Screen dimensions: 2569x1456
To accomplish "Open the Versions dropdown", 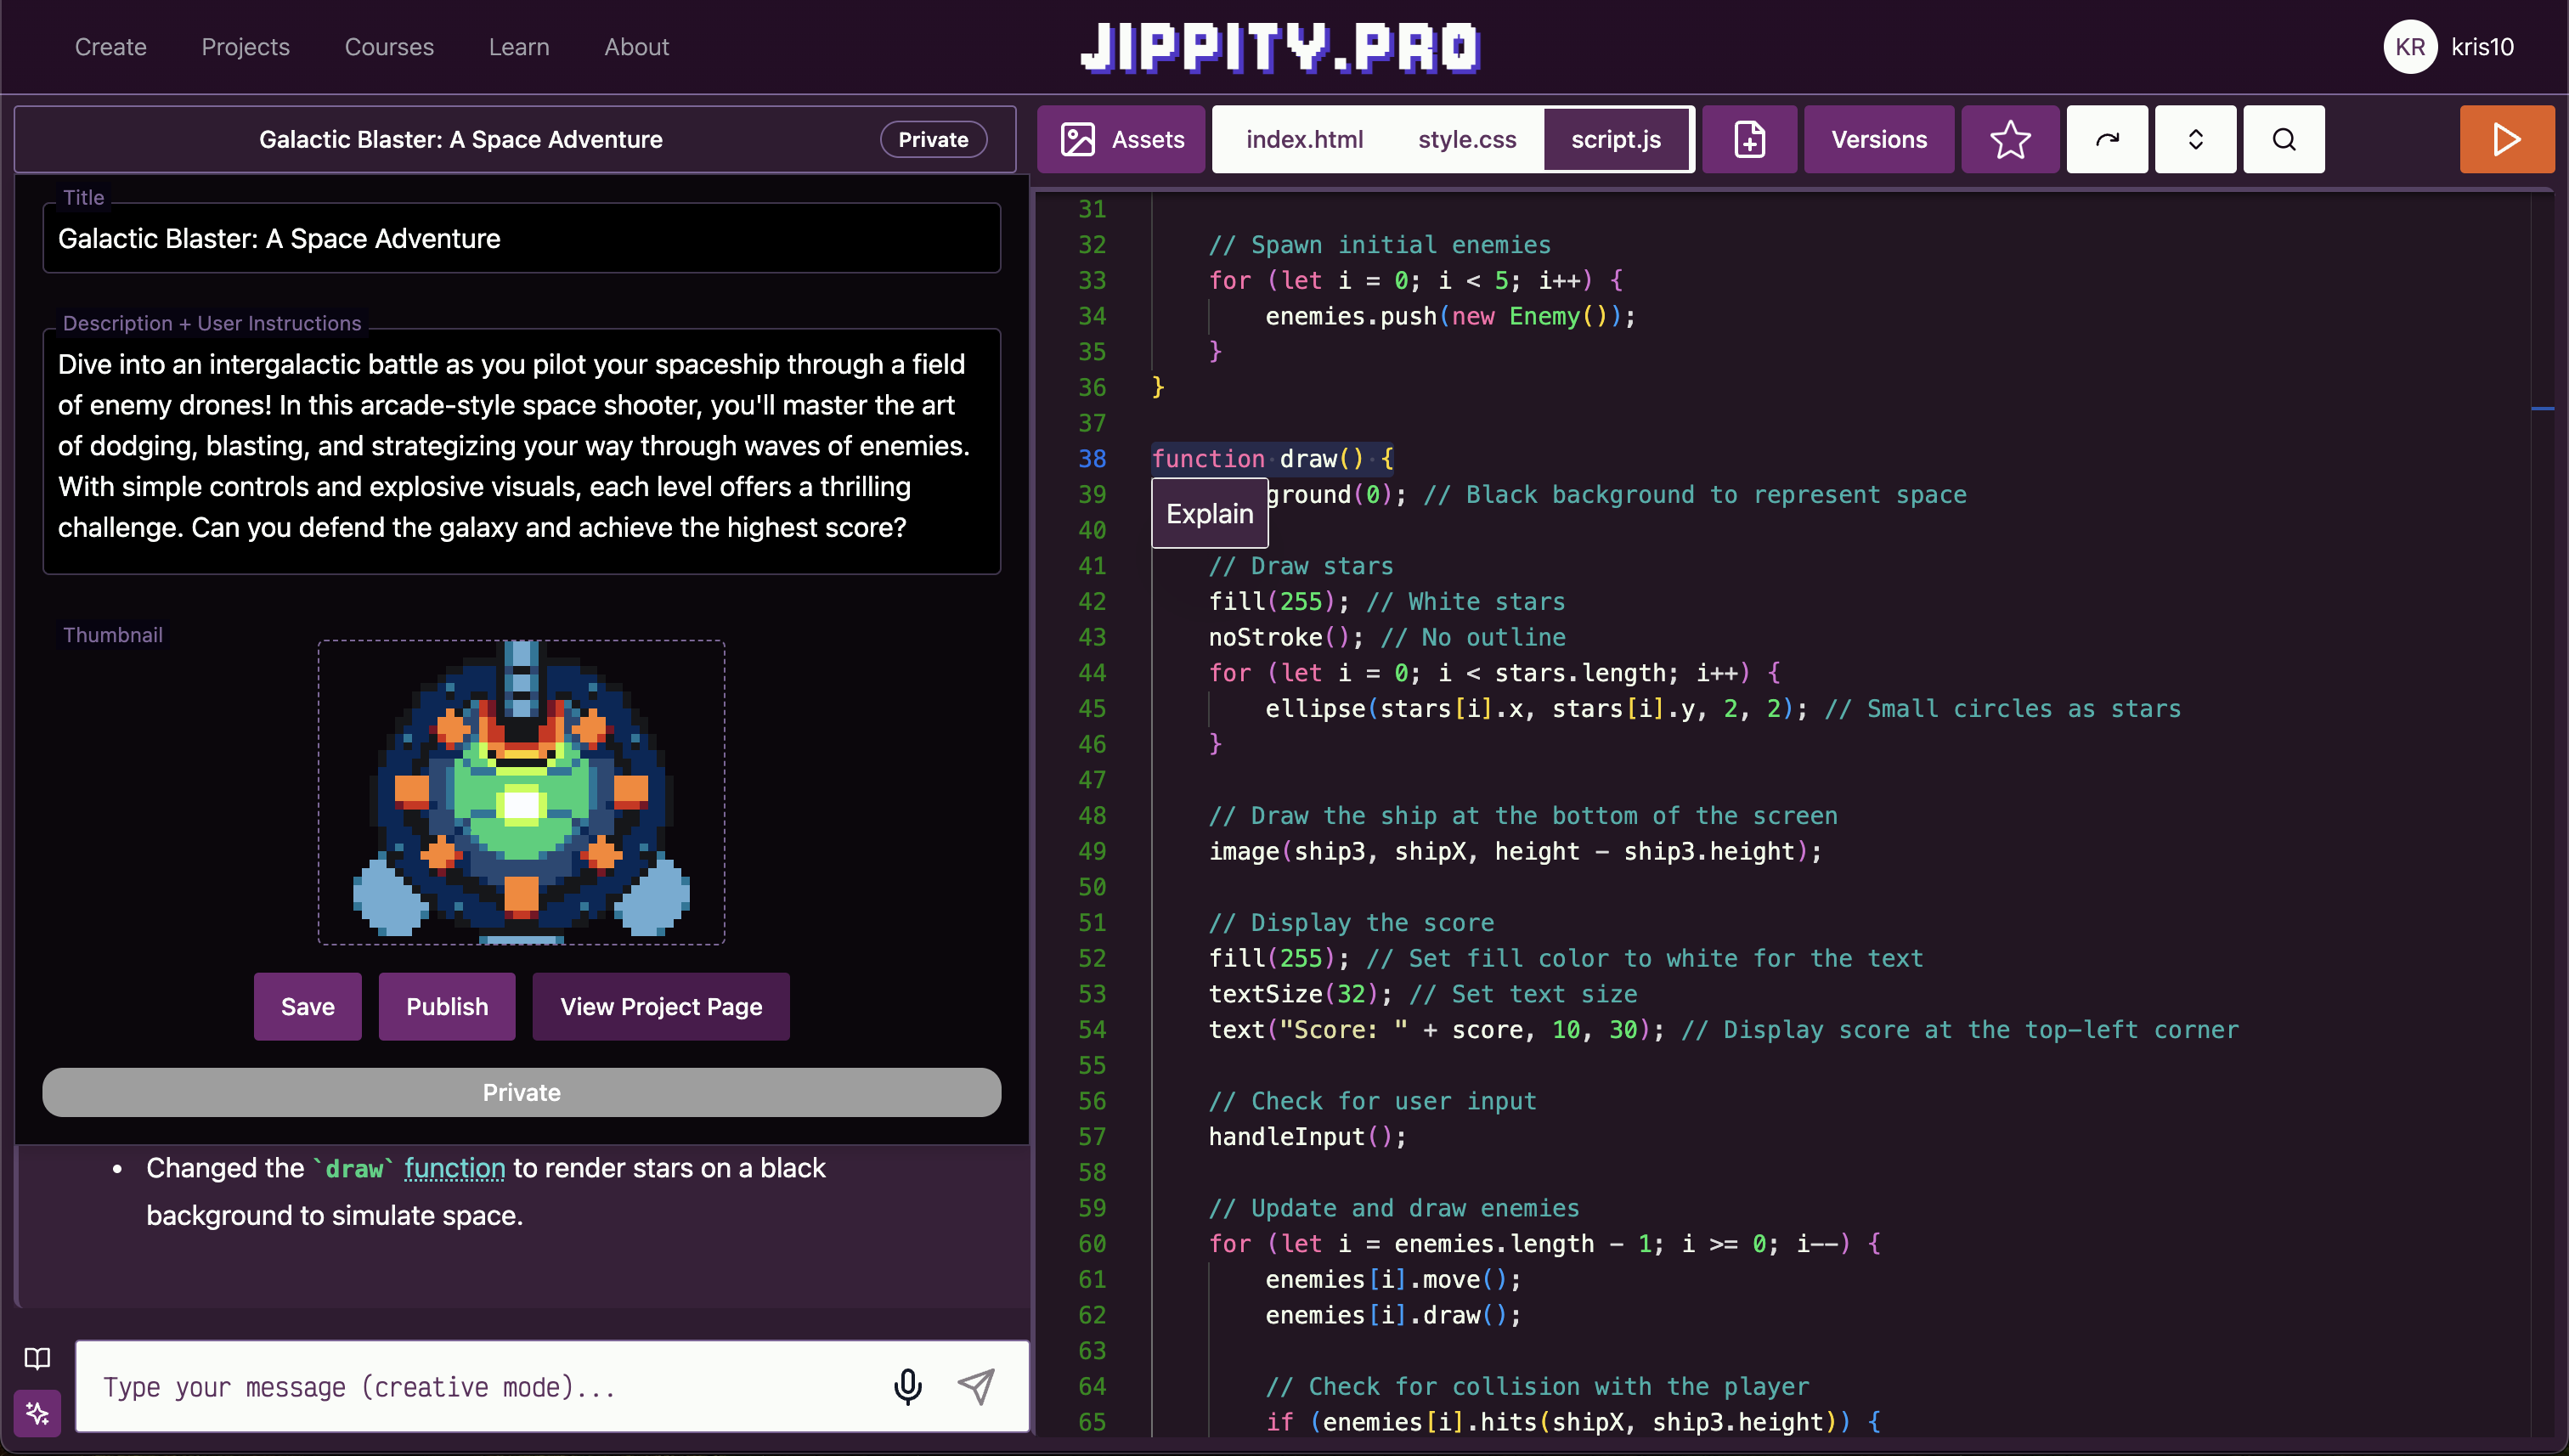I will point(1878,139).
